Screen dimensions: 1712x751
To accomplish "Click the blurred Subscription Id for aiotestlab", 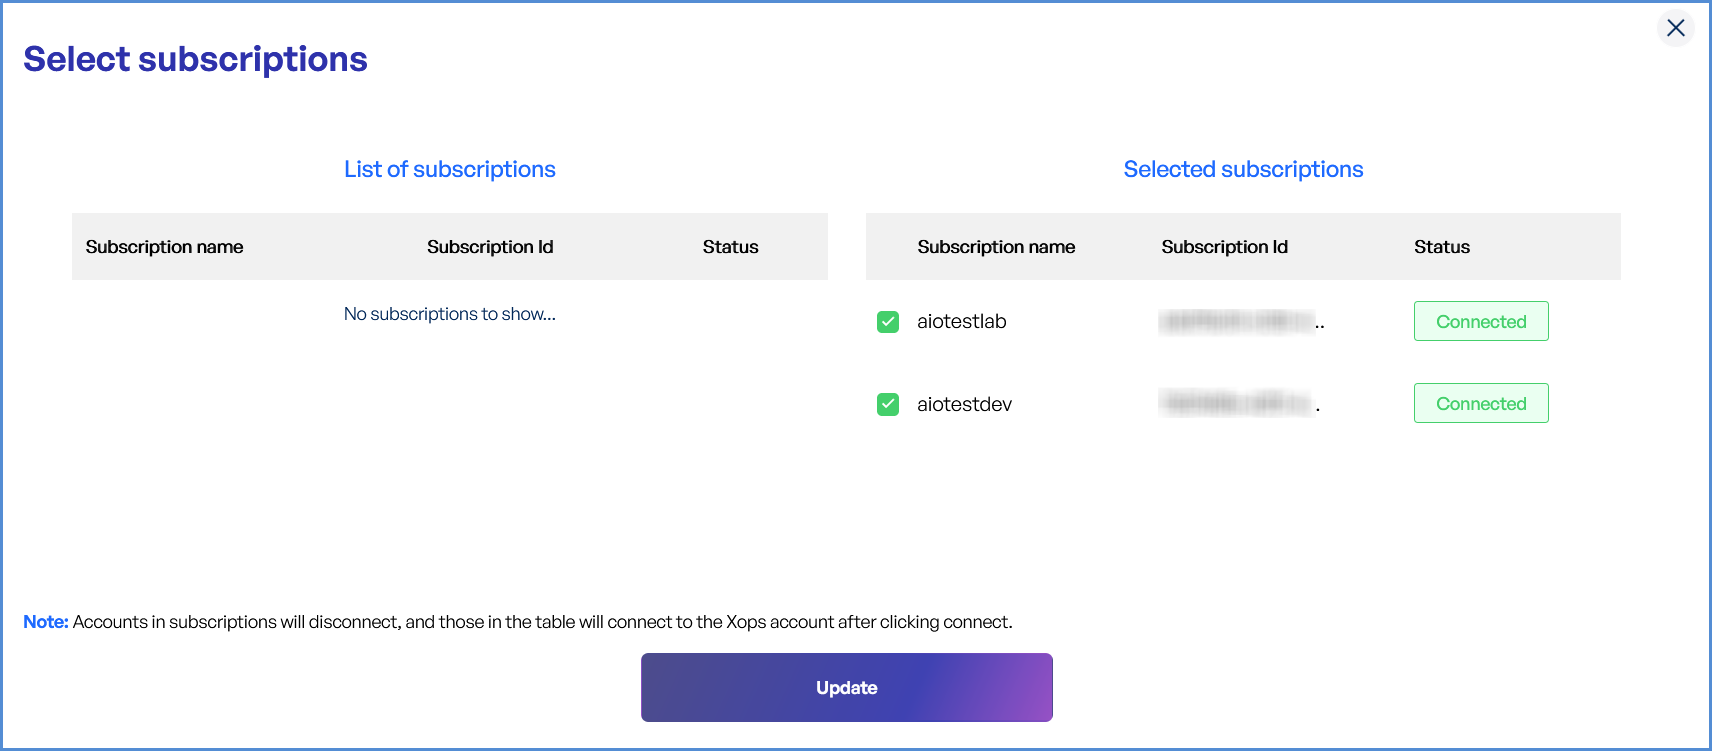I will [1238, 322].
